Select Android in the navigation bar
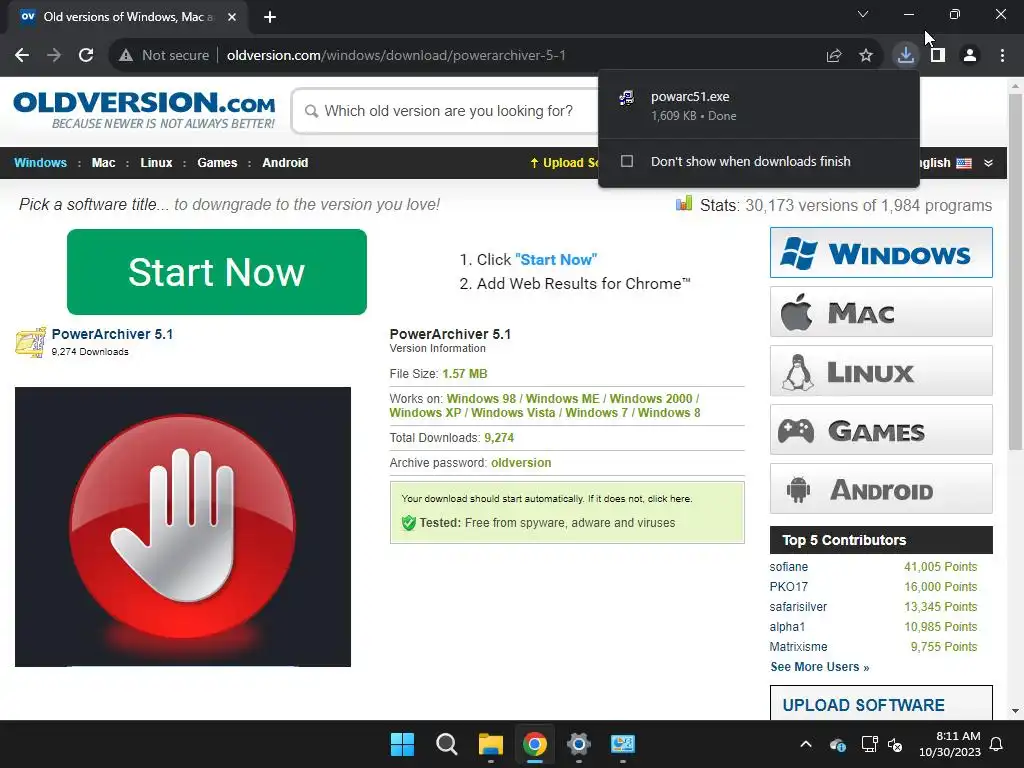 point(285,163)
